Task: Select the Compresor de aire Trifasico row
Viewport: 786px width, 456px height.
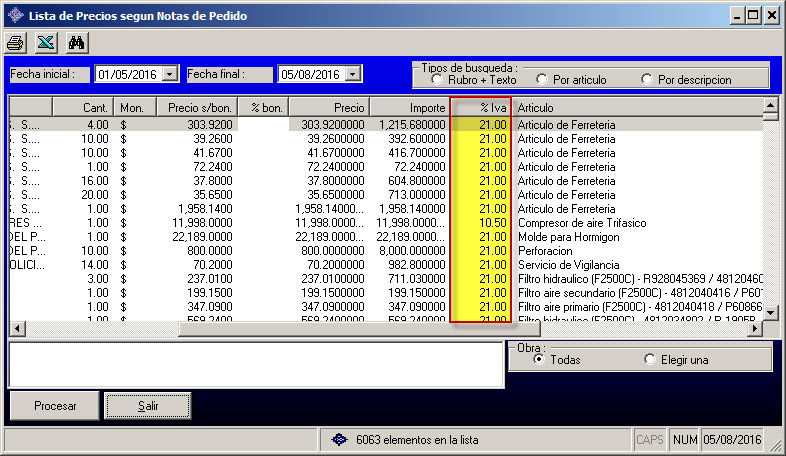Action: pos(580,222)
